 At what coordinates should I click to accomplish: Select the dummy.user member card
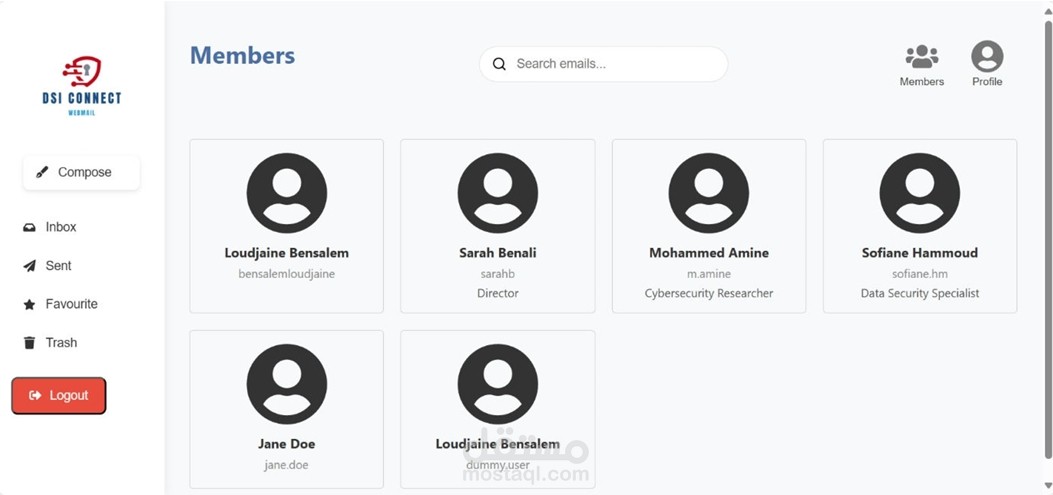498,409
